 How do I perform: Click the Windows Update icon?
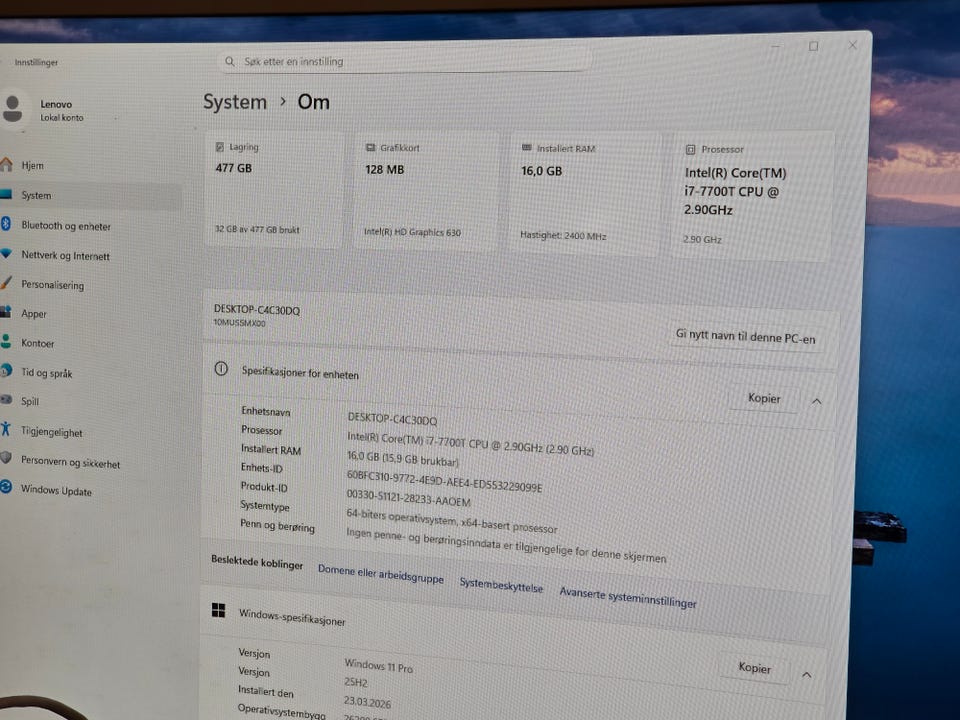(6, 486)
